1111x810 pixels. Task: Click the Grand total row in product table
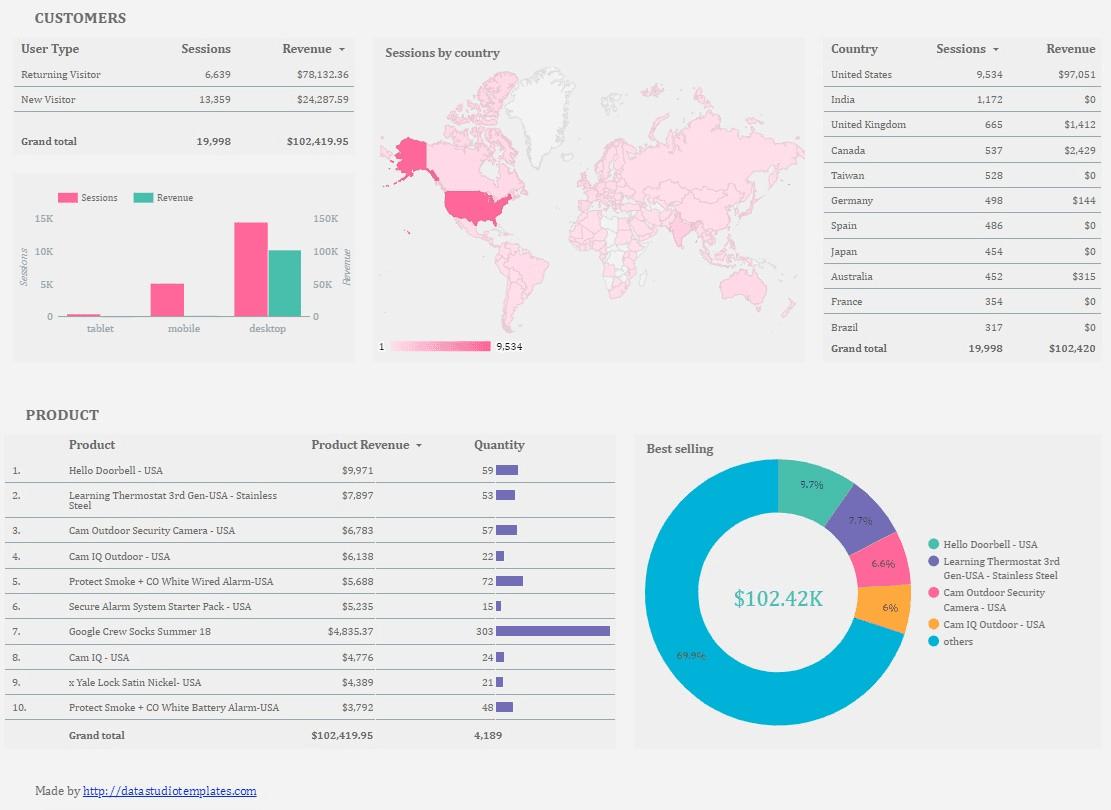[x=97, y=735]
